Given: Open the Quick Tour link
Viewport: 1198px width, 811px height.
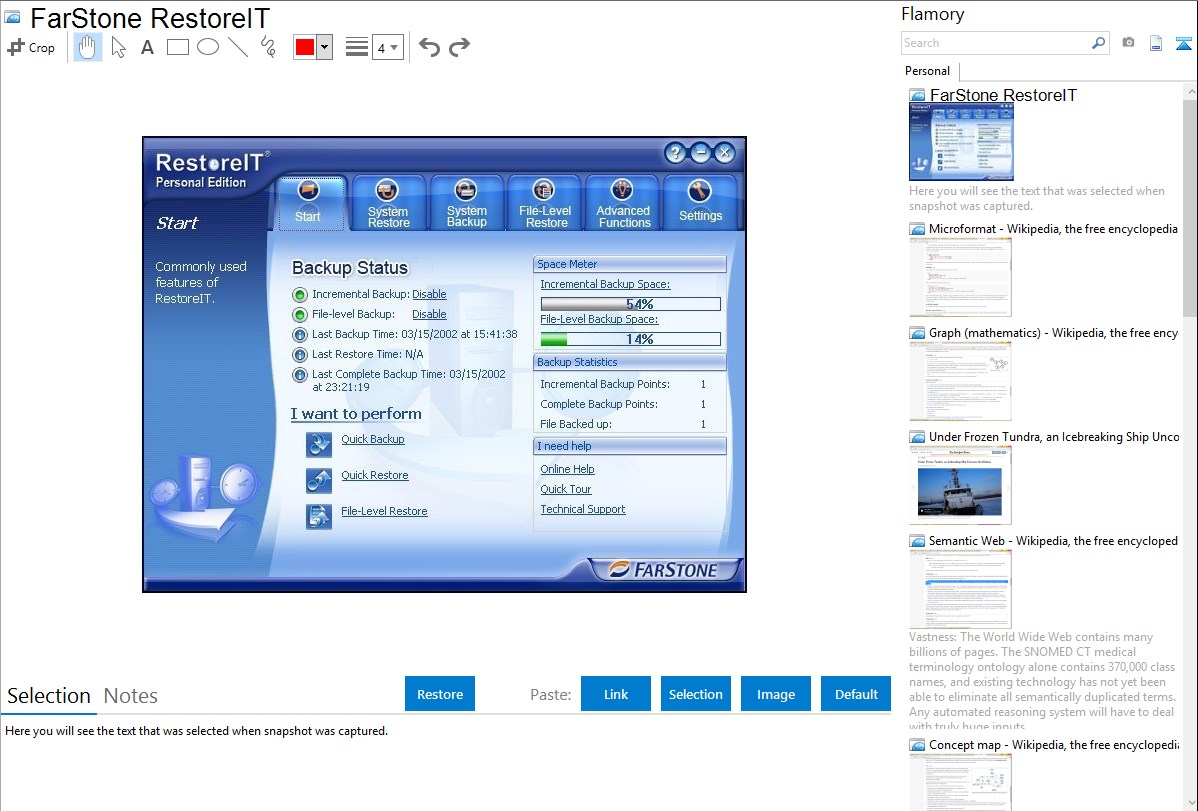Looking at the screenshot, I should [x=565, y=488].
